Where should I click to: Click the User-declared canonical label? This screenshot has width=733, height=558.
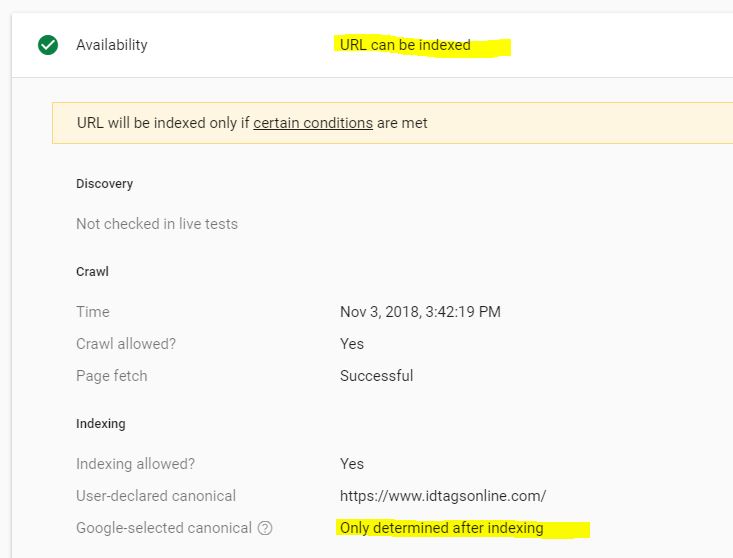(156, 496)
